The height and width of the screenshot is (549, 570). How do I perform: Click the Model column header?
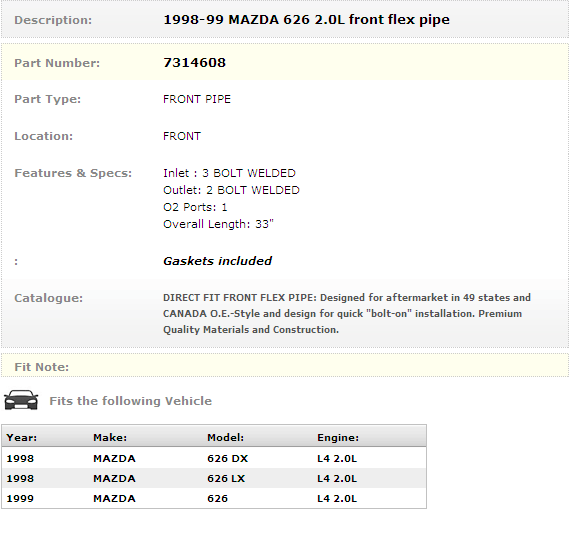[225, 437]
